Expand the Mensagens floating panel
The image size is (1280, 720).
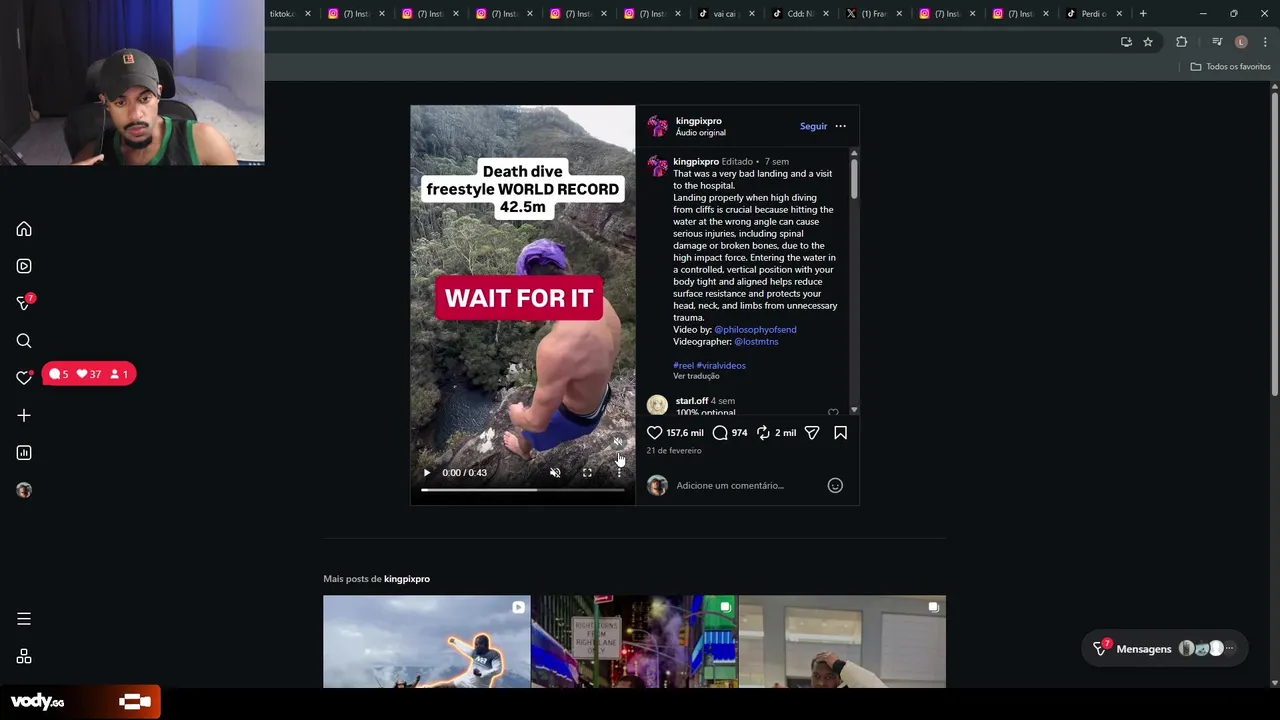pos(1166,649)
